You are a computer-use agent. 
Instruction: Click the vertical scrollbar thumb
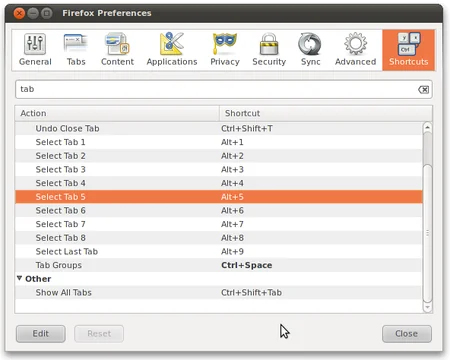(427, 233)
